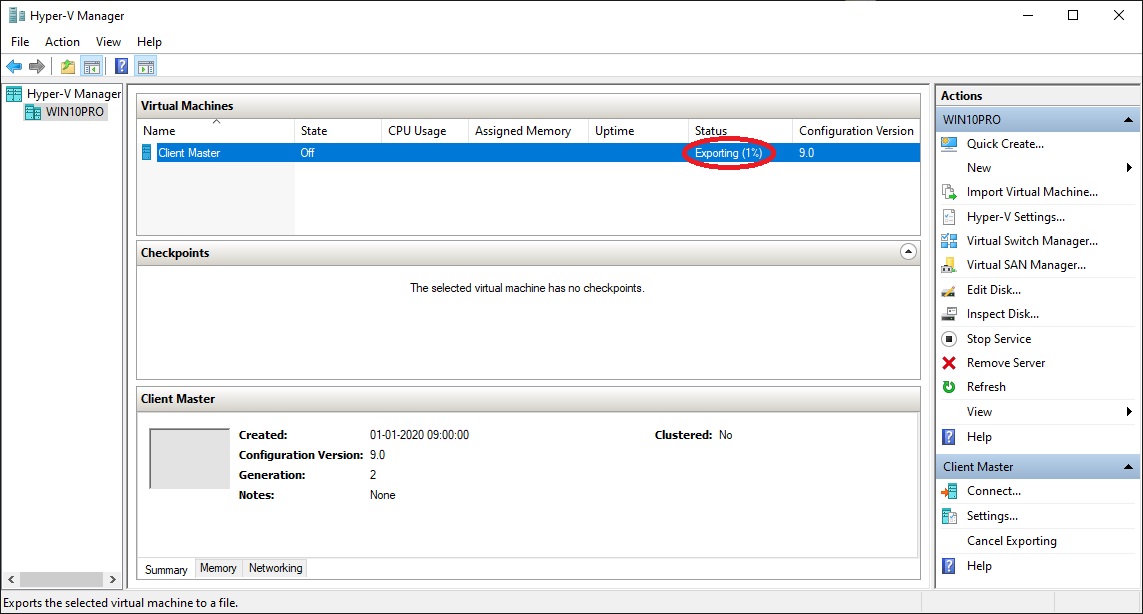Click the Quick Create monitor icon
1143x614 pixels.
tap(949, 144)
